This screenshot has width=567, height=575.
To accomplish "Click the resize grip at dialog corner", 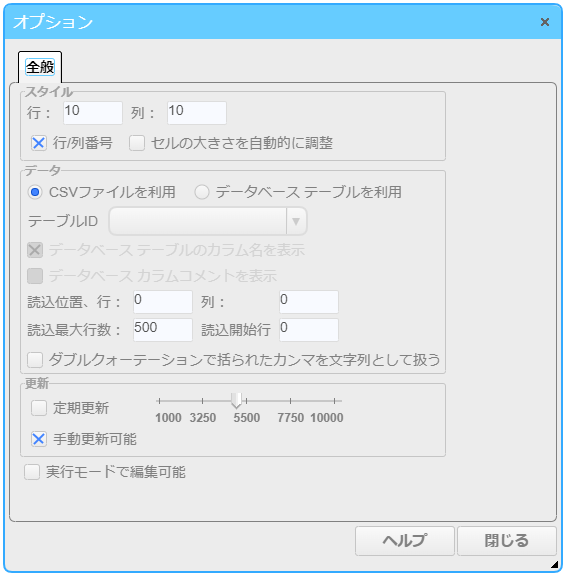I will point(555,564).
